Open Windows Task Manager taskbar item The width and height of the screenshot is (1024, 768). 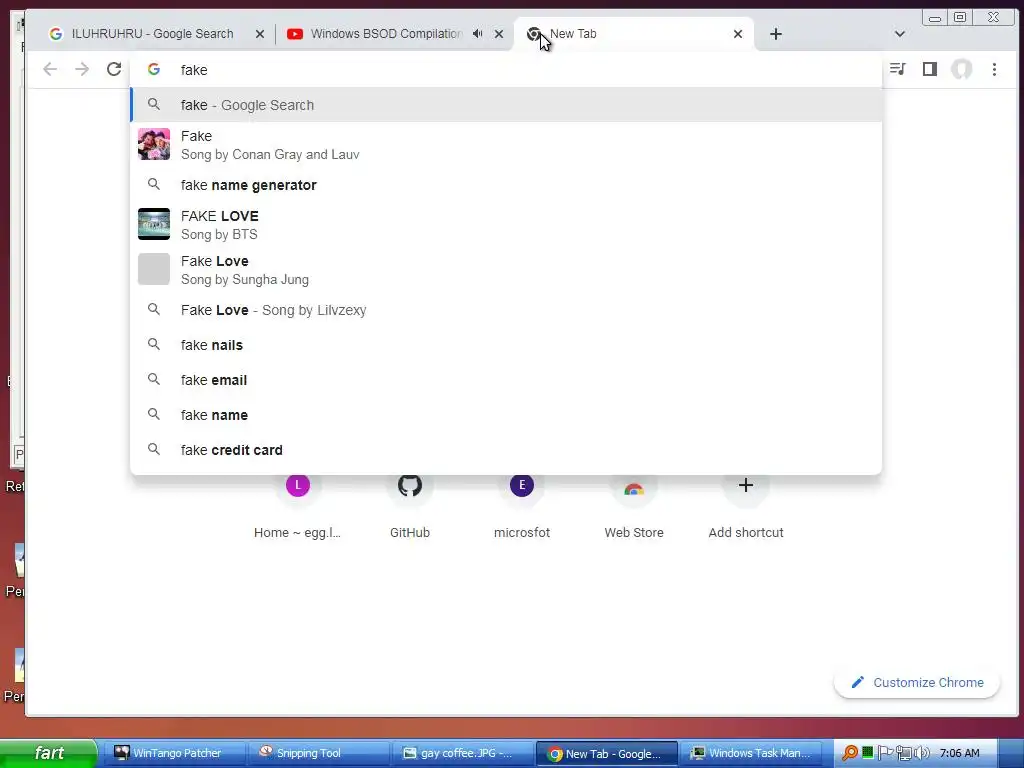(750, 753)
